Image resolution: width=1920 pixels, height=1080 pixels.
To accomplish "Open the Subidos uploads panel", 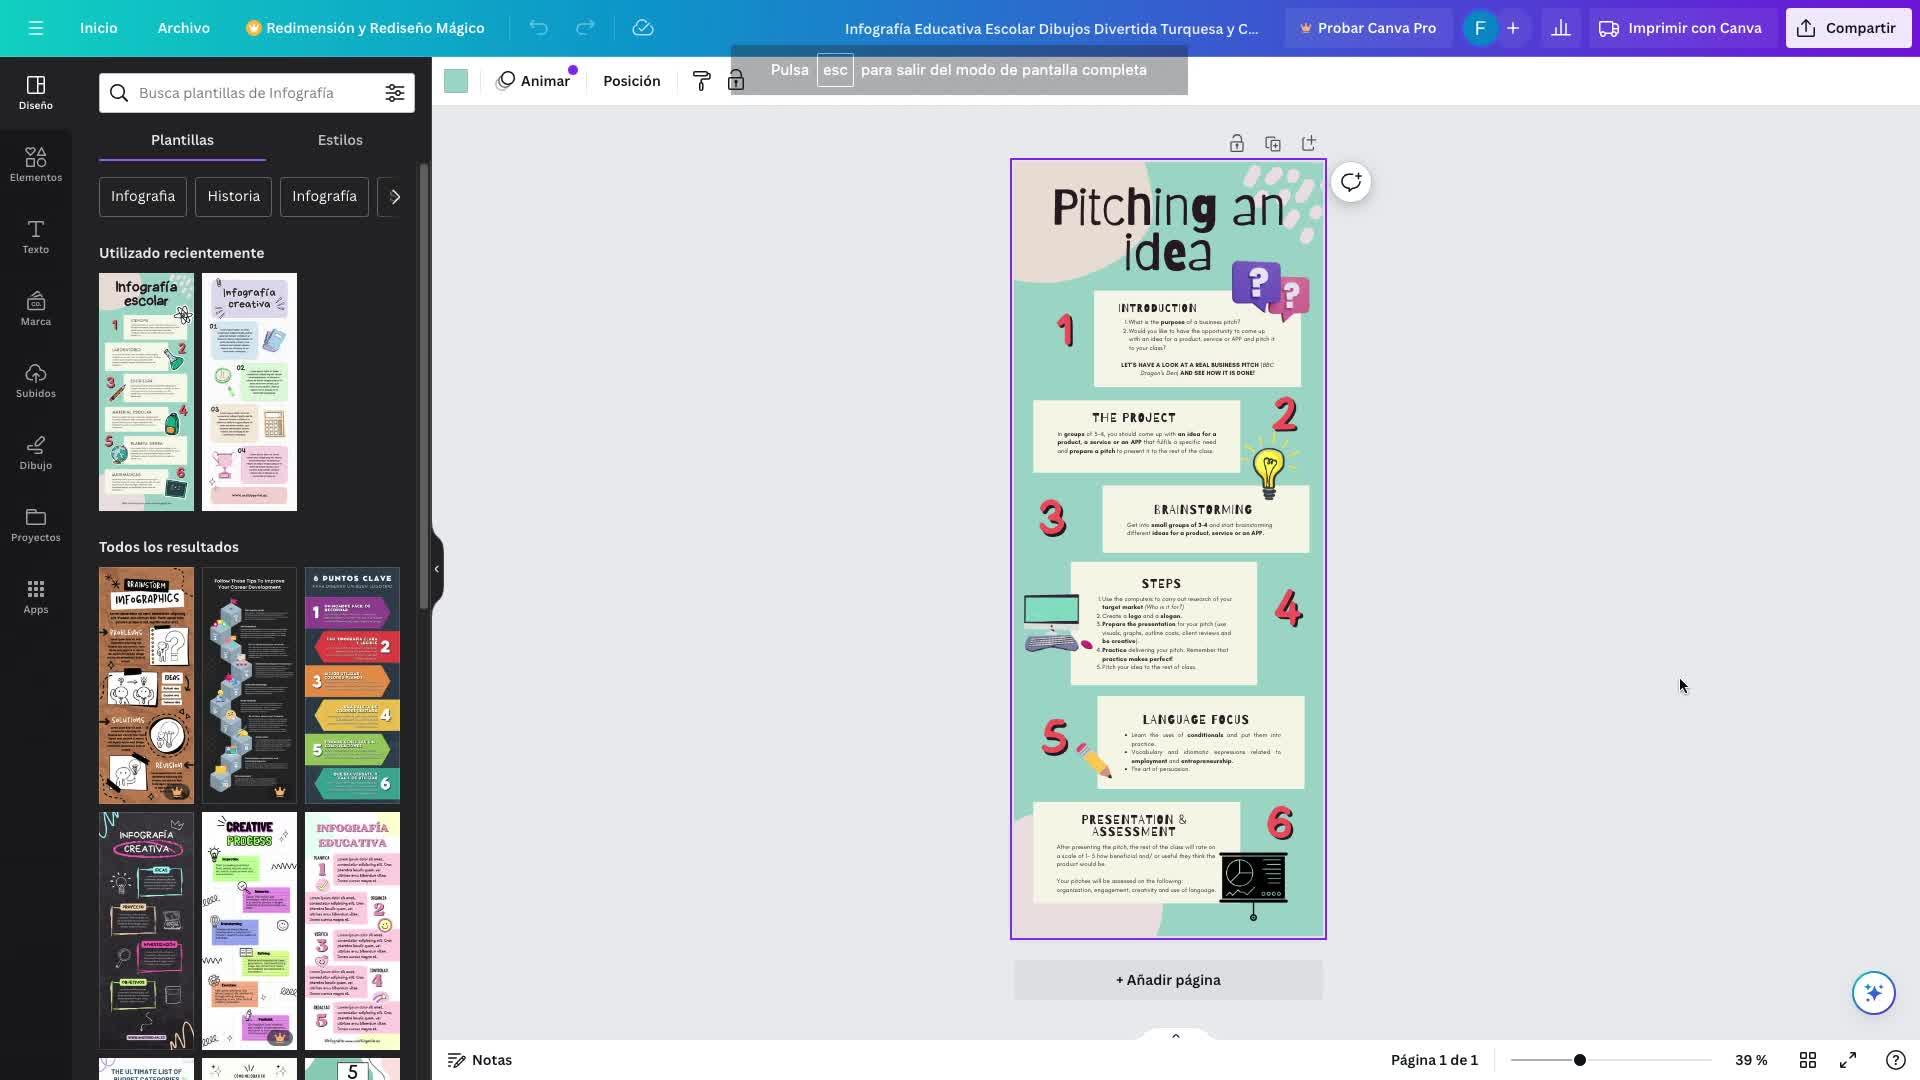I will [35, 380].
